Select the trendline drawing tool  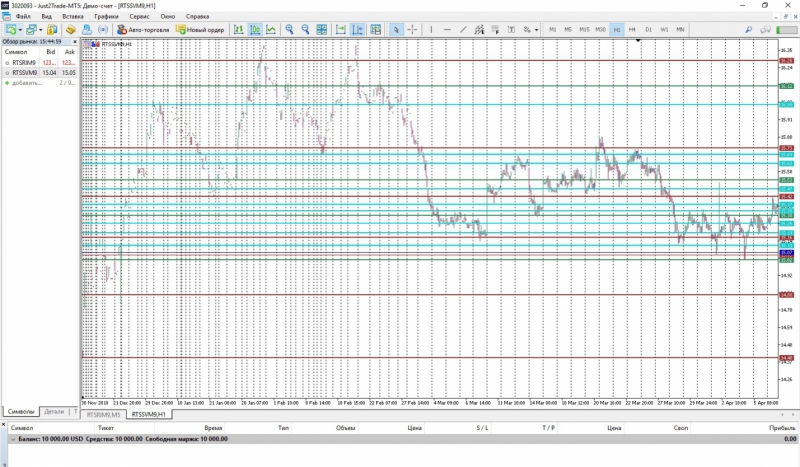pyautogui.click(x=463, y=30)
